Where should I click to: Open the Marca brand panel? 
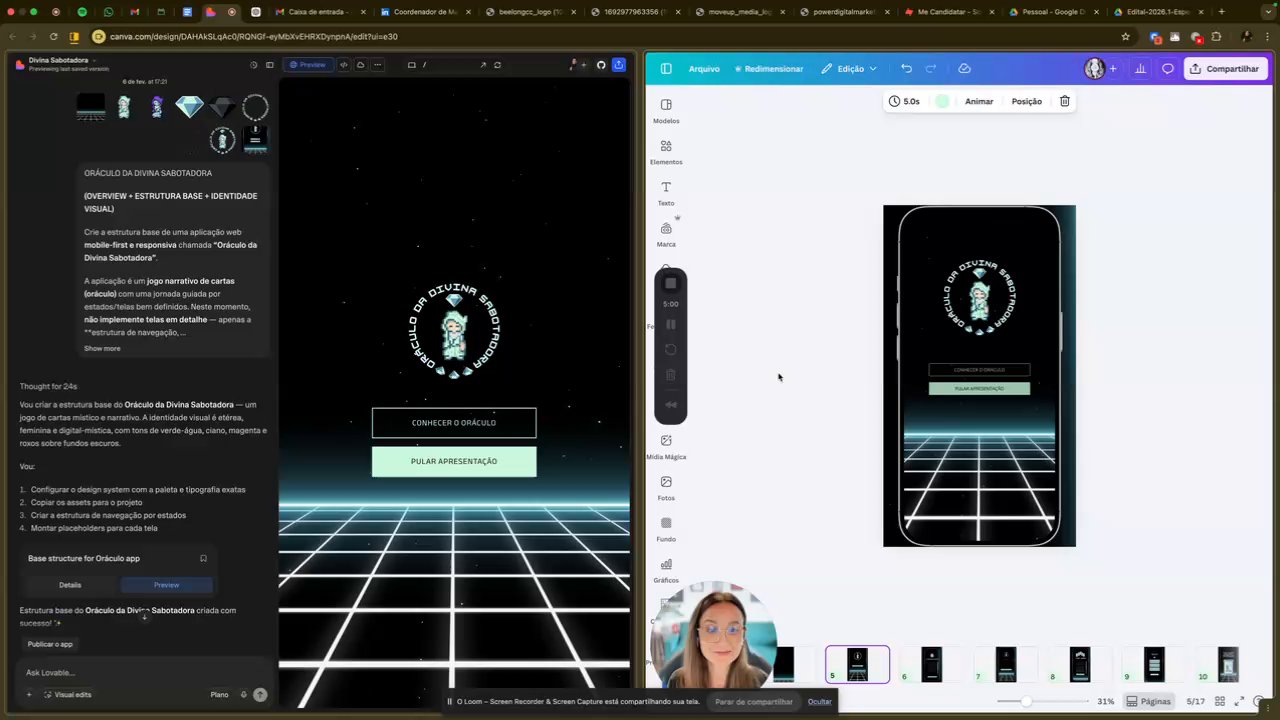666,234
